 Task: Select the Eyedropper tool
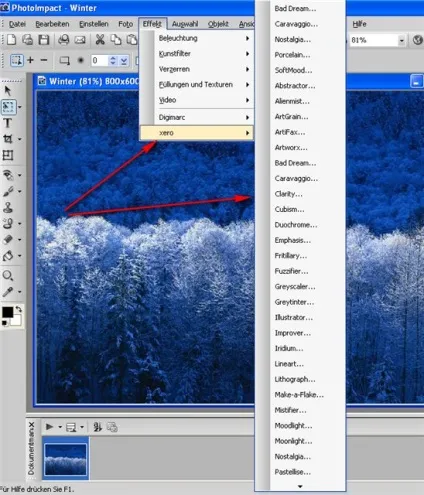click(8, 292)
